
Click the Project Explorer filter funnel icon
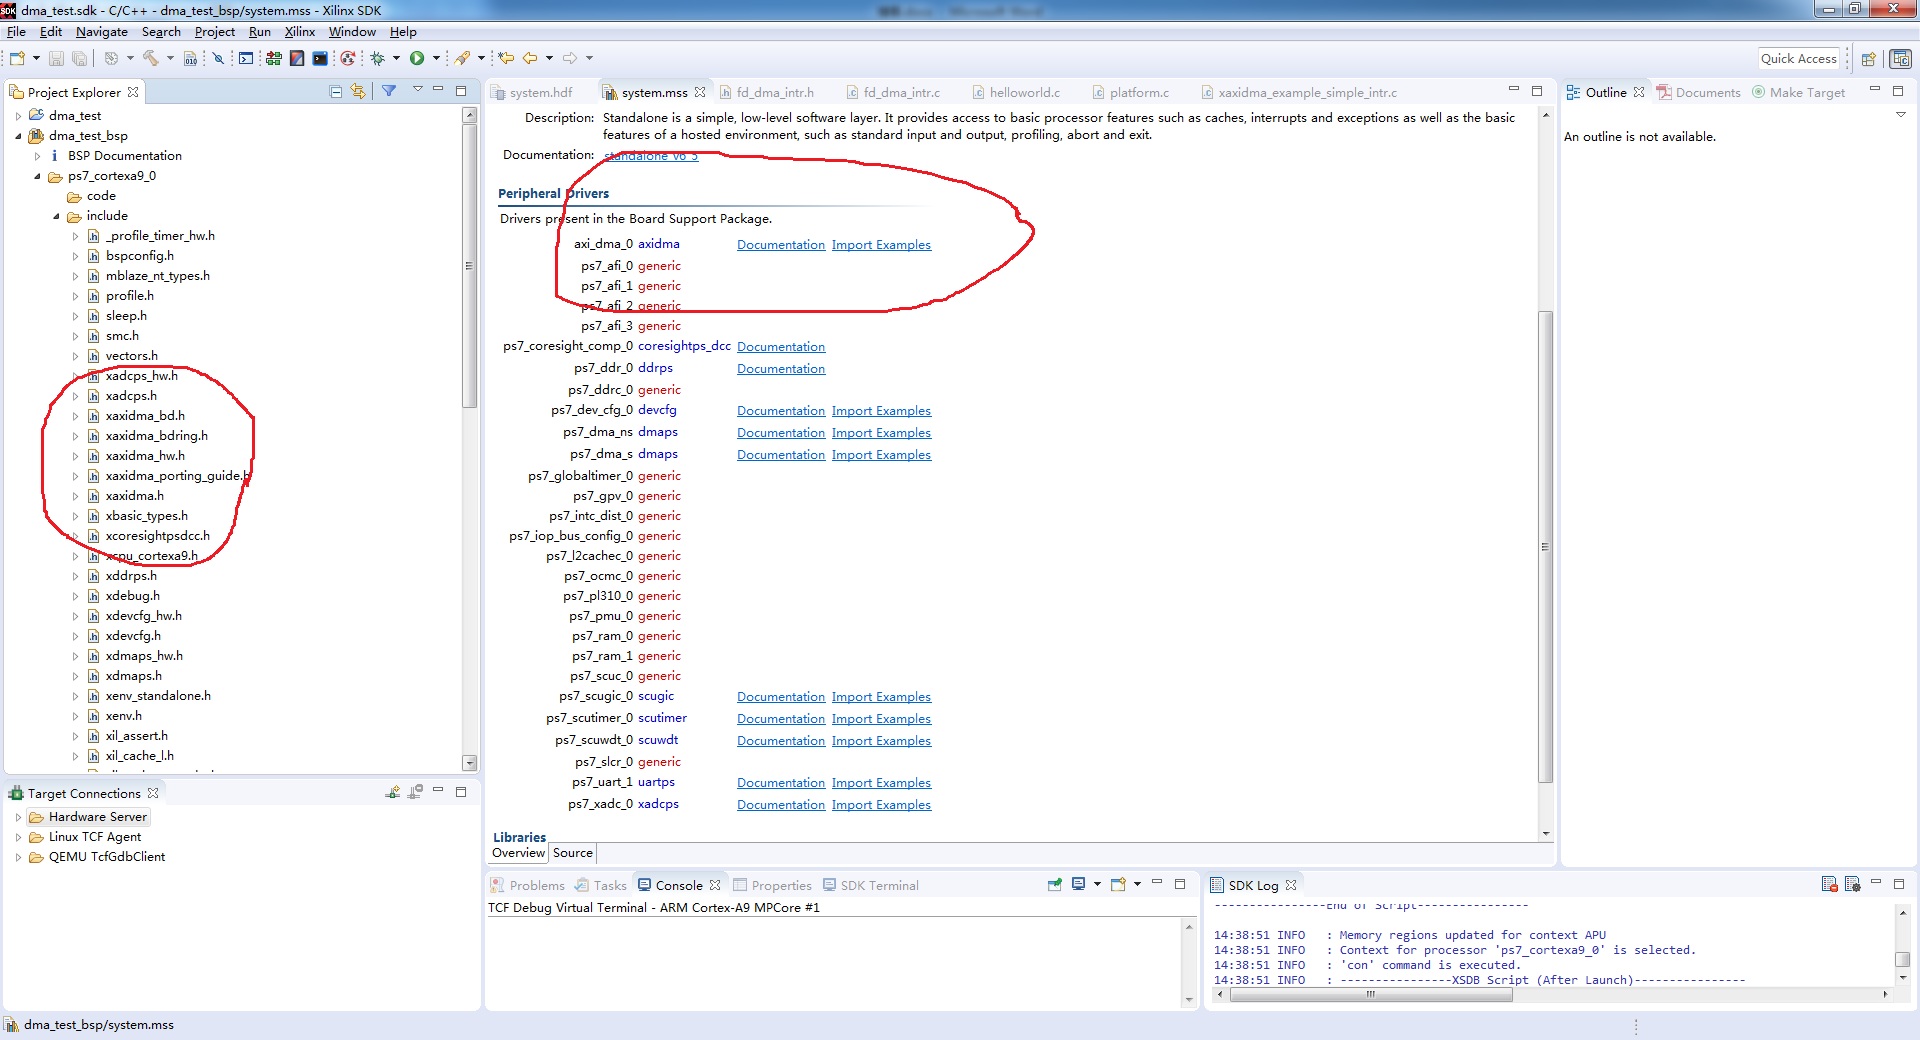[x=389, y=91]
